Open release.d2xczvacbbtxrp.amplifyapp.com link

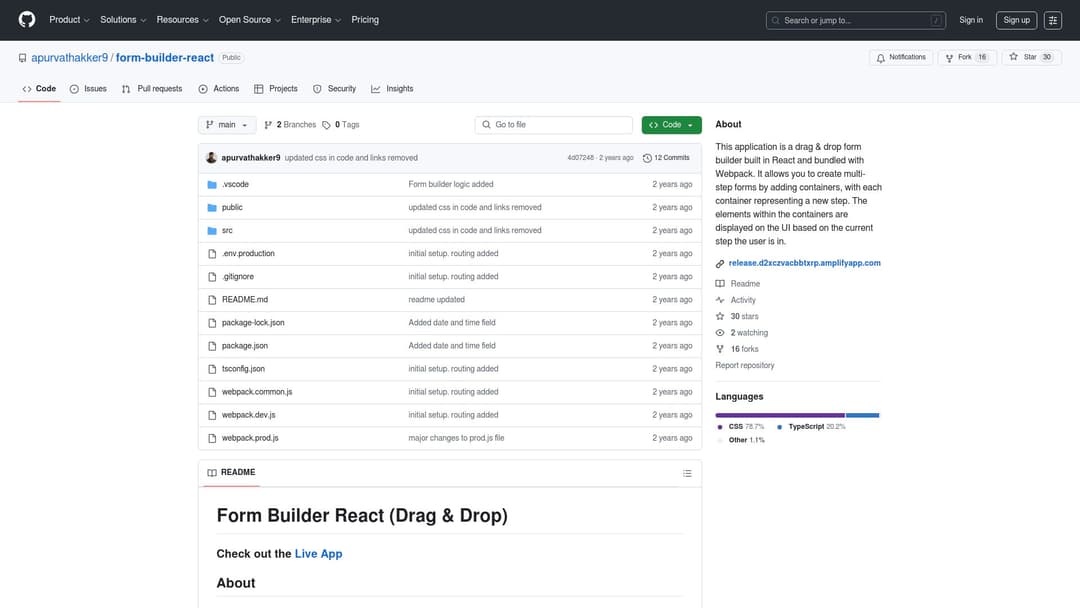click(x=804, y=263)
